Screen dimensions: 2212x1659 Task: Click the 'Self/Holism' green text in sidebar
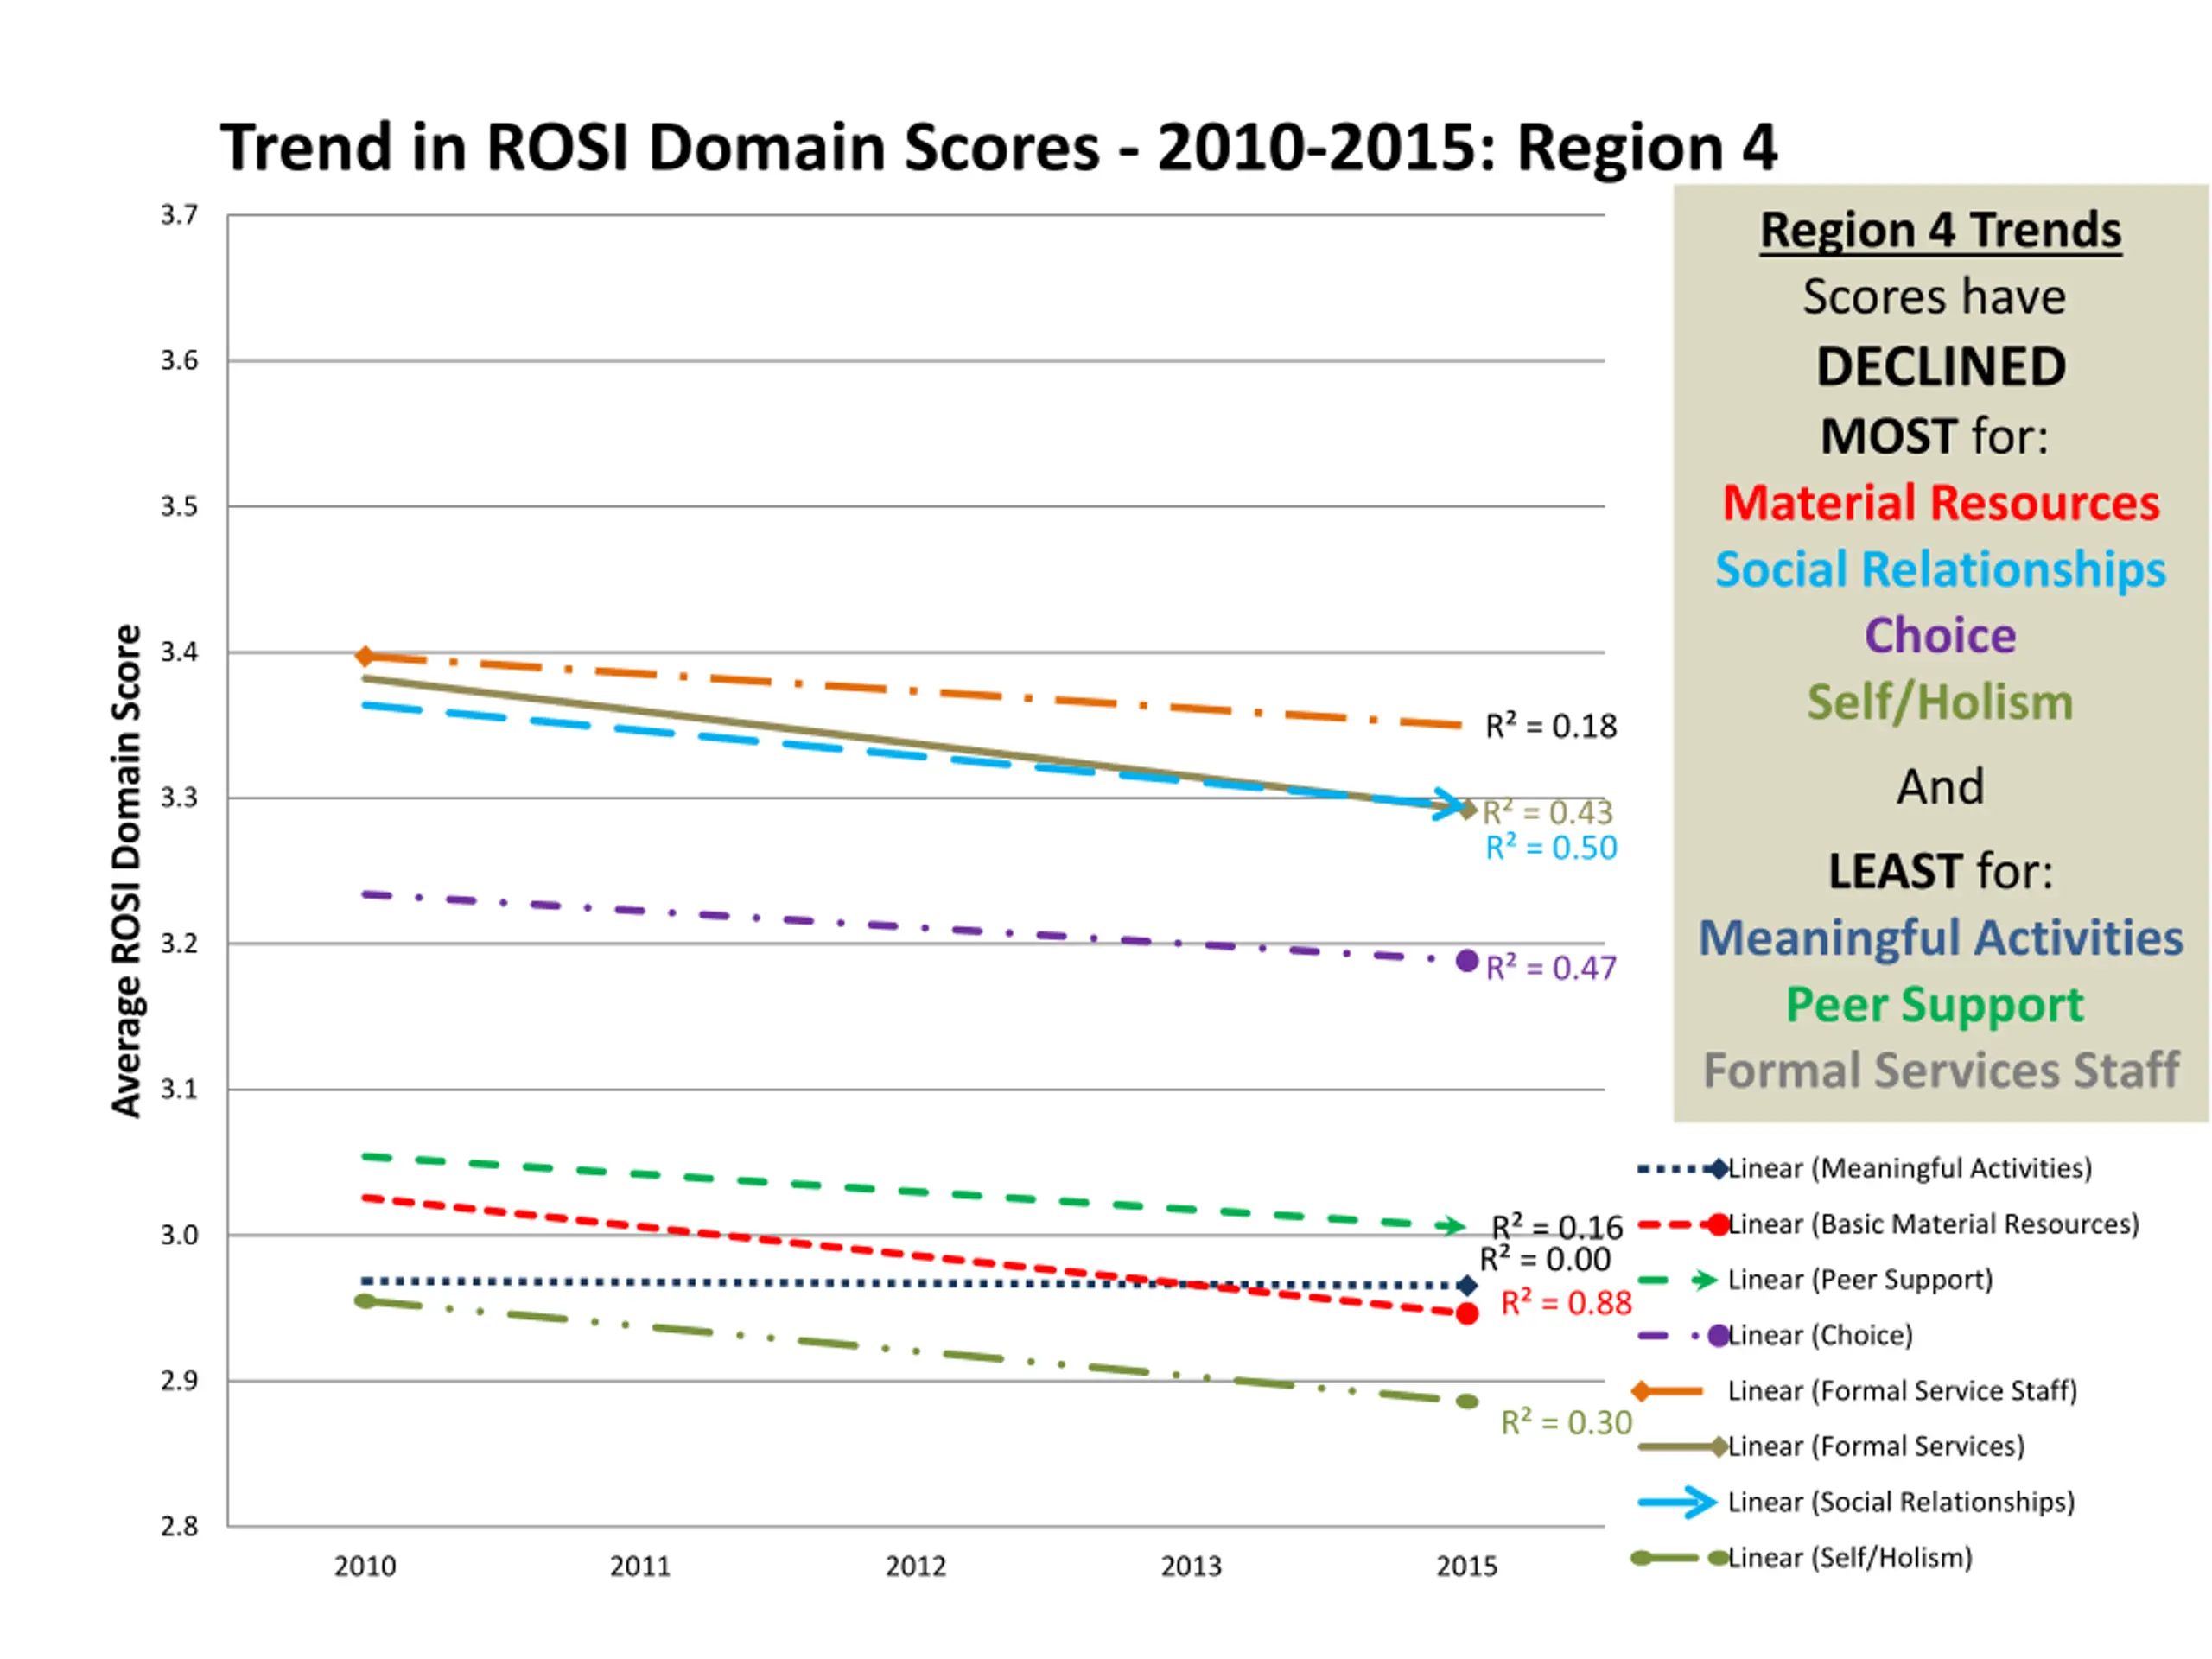[1940, 702]
